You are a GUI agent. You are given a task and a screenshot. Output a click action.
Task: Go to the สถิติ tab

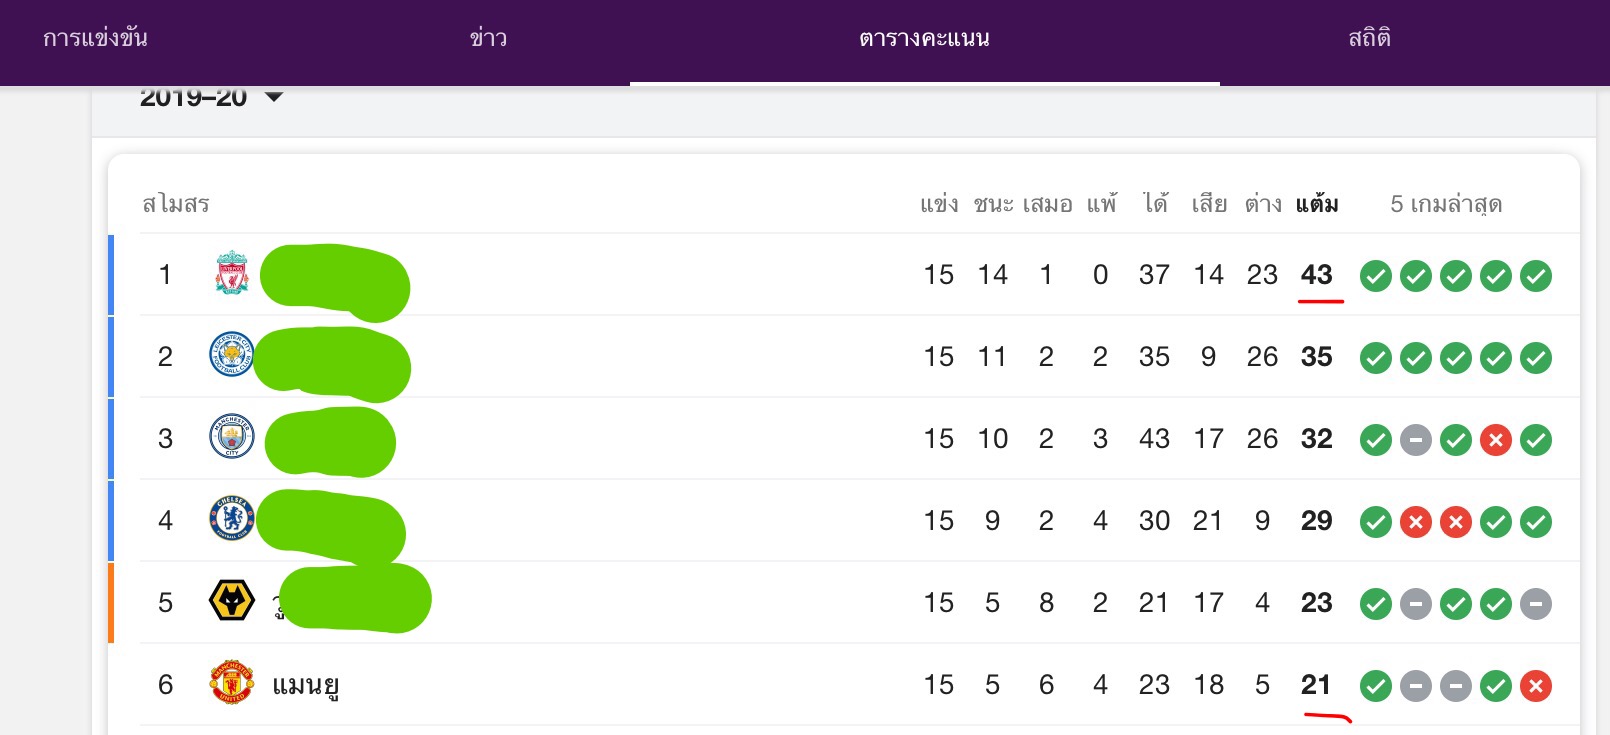[x=1369, y=39]
